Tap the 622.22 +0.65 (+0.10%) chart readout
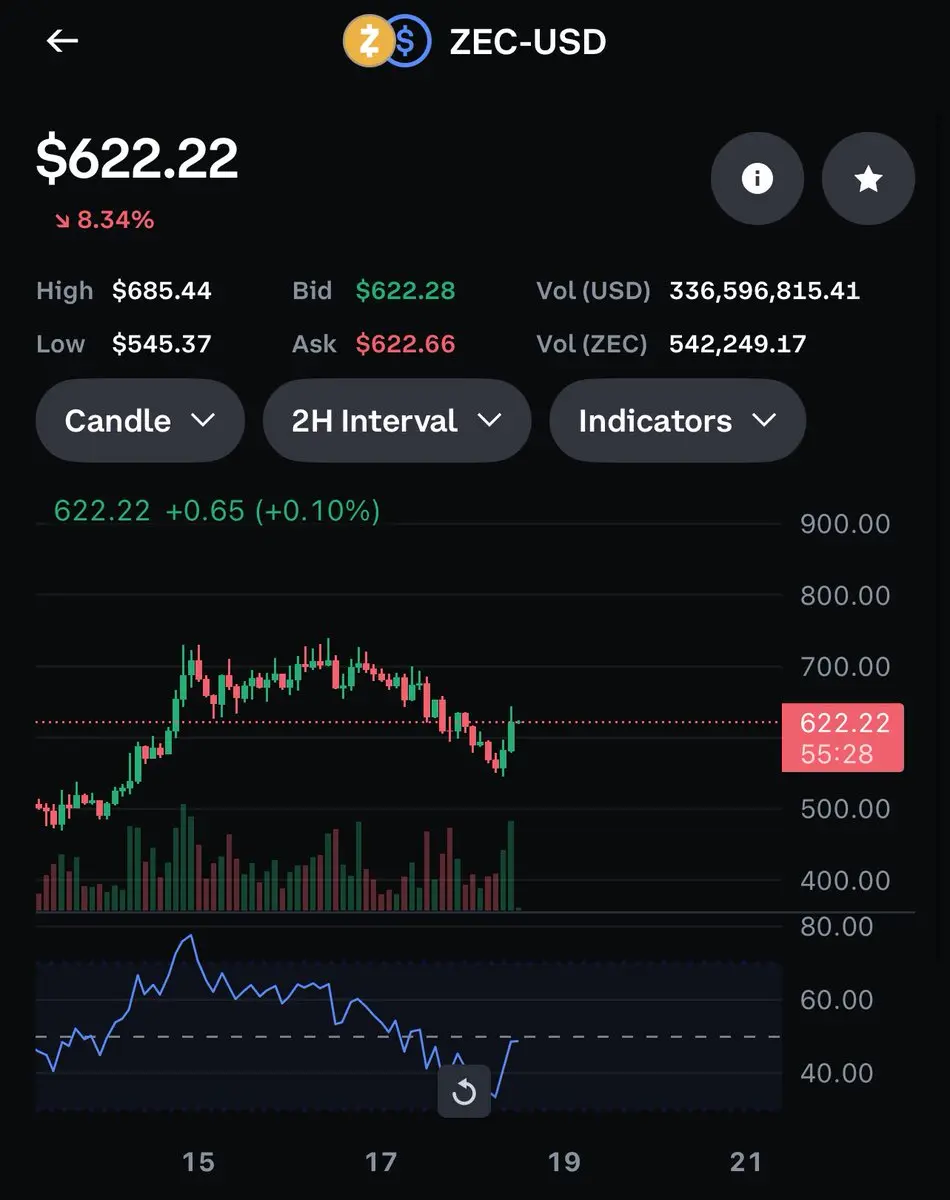The height and width of the screenshot is (1200, 950). coord(217,511)
